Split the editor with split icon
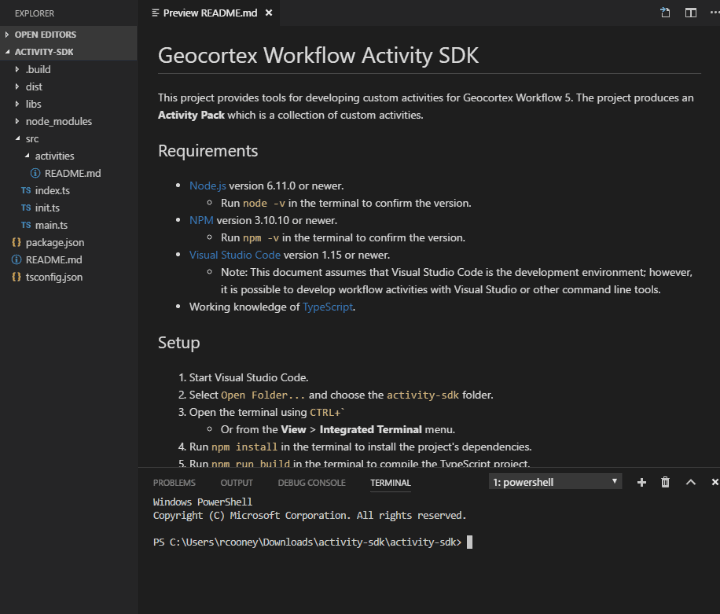 coord(691,12)
